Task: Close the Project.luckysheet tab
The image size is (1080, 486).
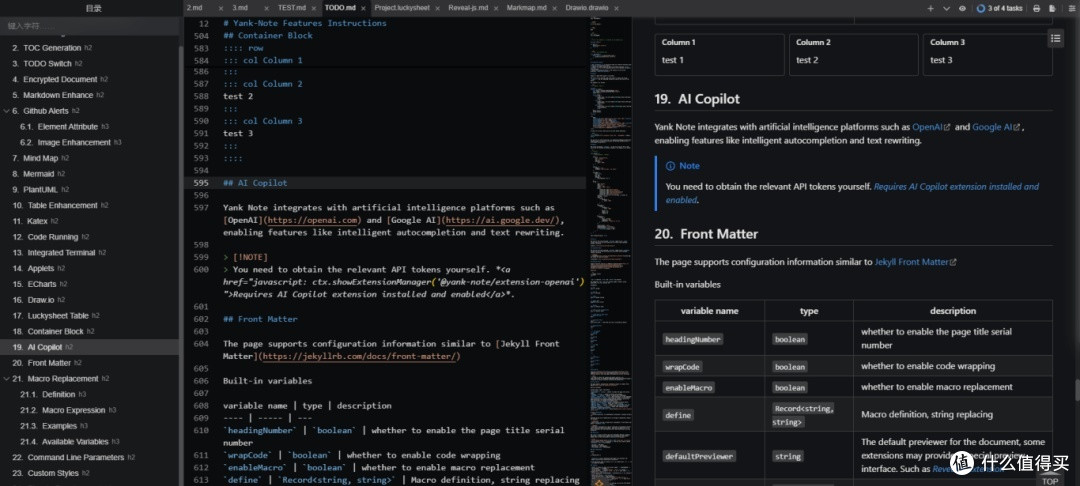Action: (438, 8)
